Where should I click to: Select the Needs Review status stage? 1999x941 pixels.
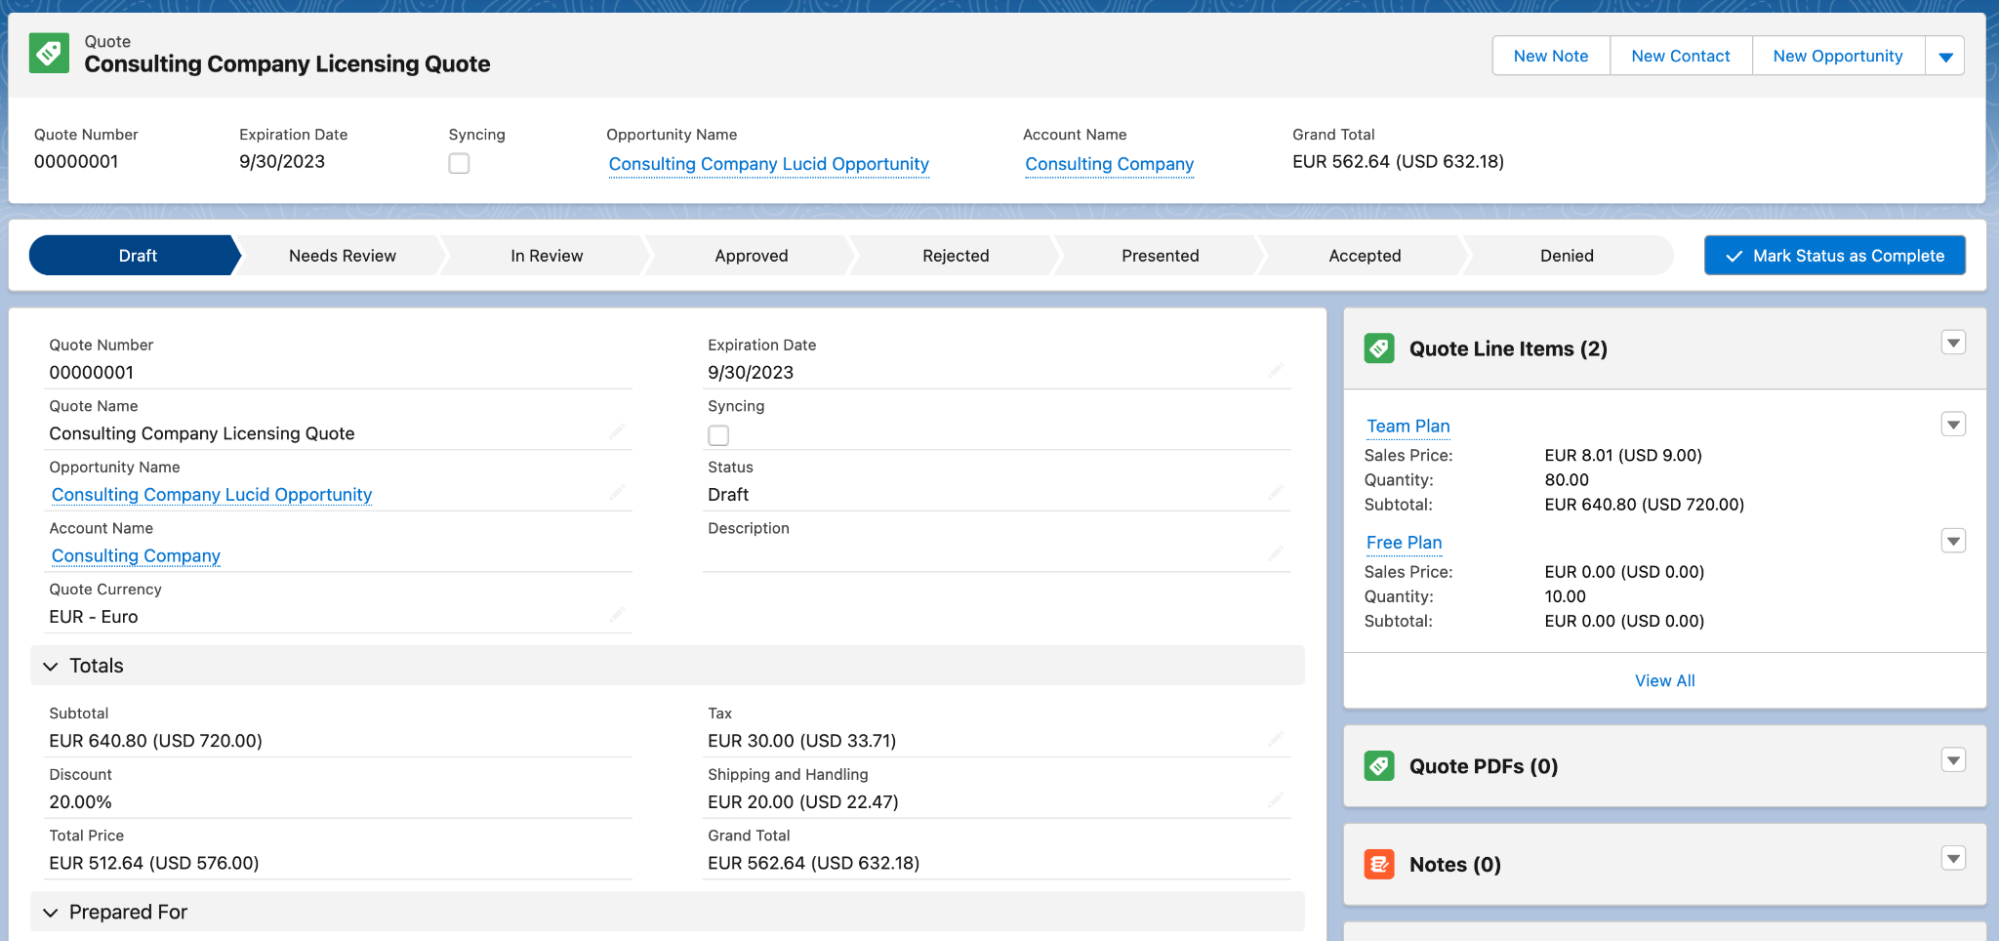click(x=342, y=255)
